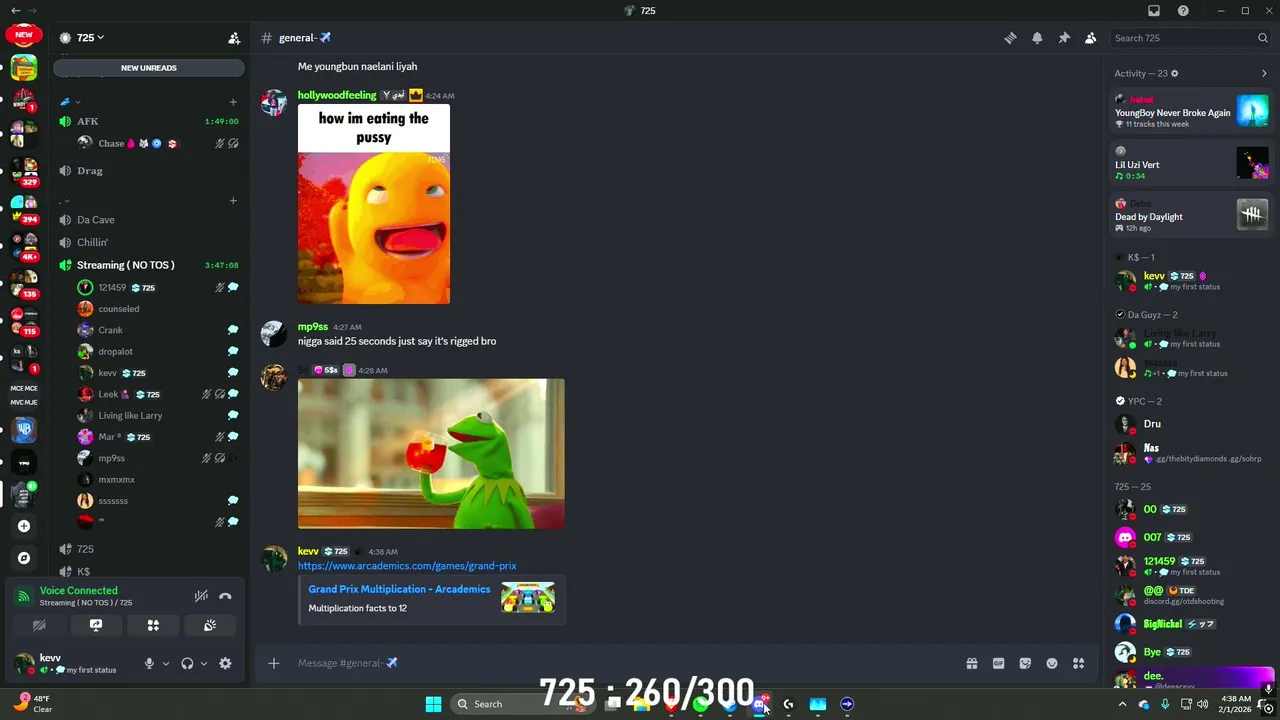Open the sticker picker
The height and width of the screenshot is (720, 1280).
tap(1025, 663)
